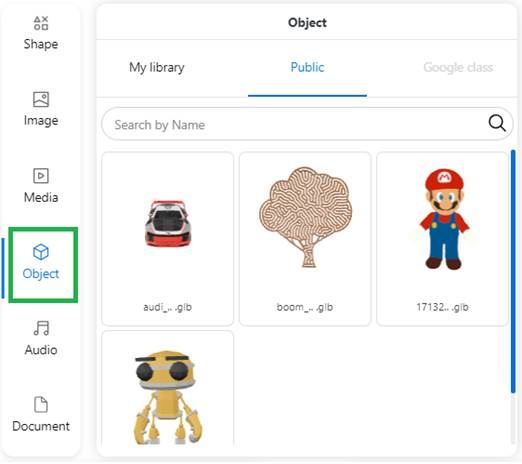Viewport: 522px width, 464px height.
Task: Switch to the Public tab
Action: tap(307, 67)
